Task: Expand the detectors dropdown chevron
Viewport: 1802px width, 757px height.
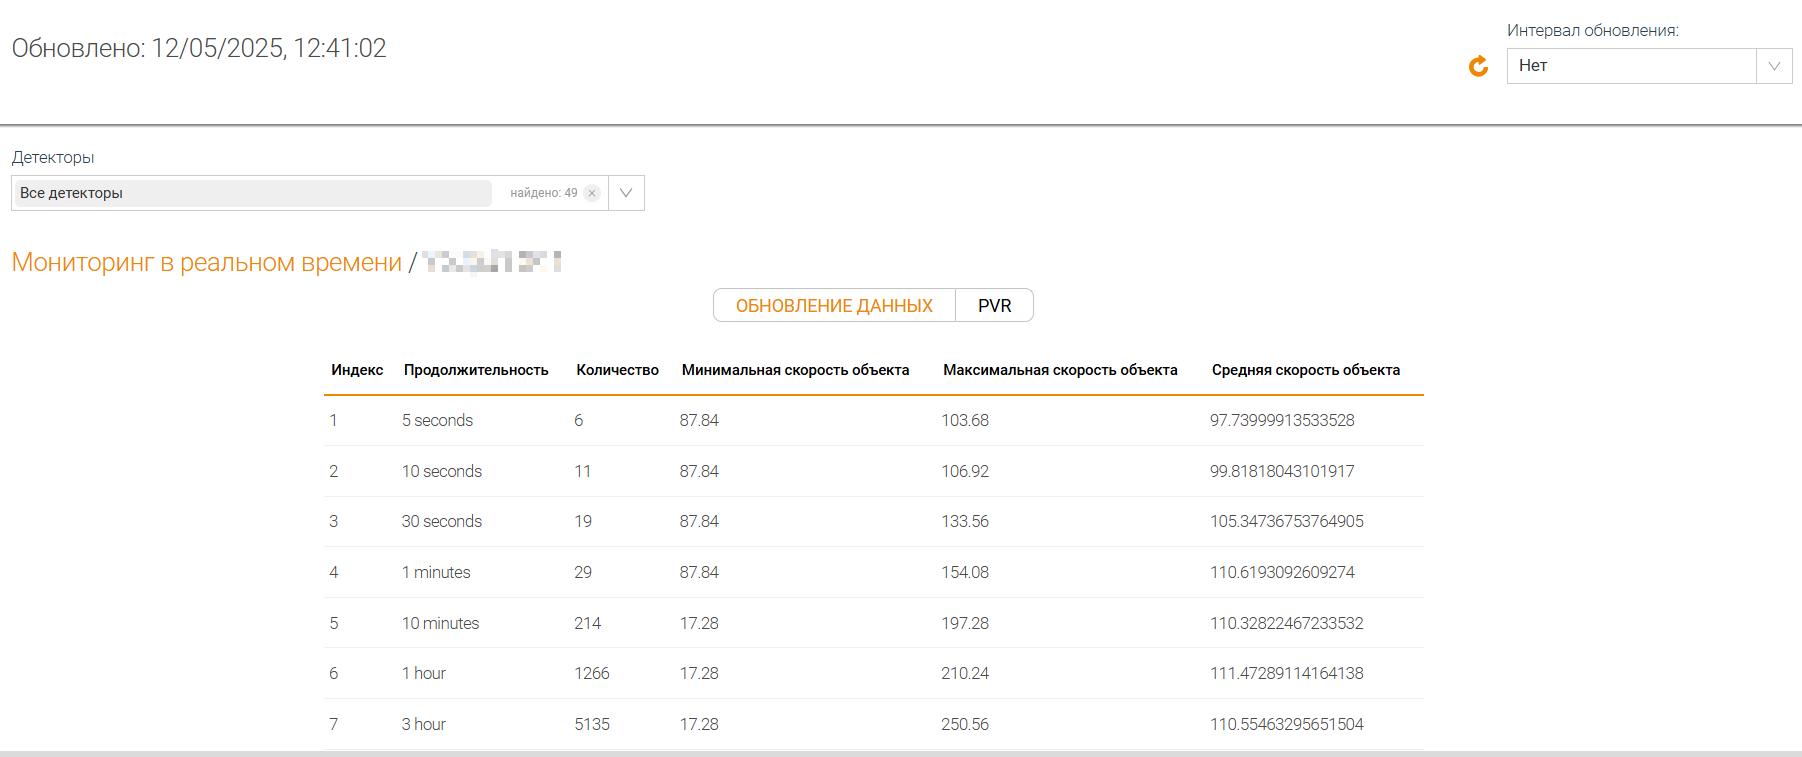Action: [x=626, y=193]
